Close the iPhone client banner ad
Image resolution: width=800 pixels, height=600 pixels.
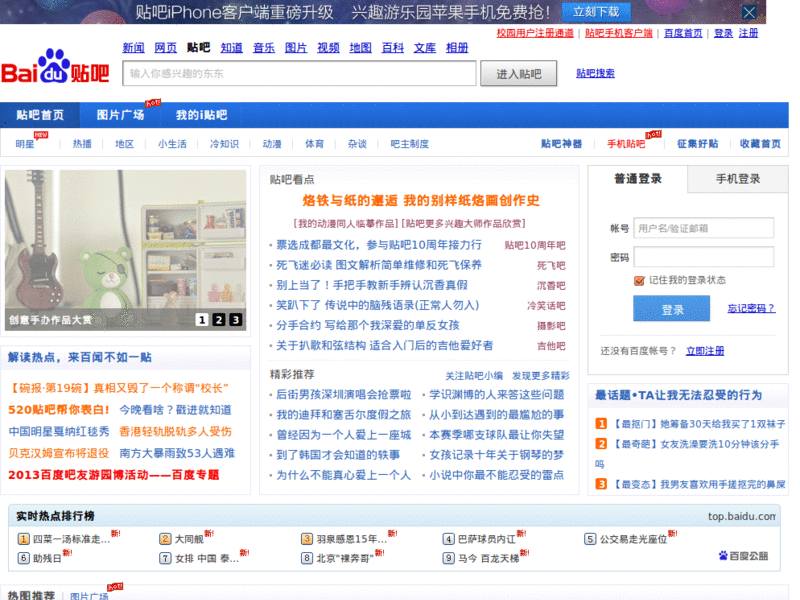pyautogui.click(x=749, y=12)
